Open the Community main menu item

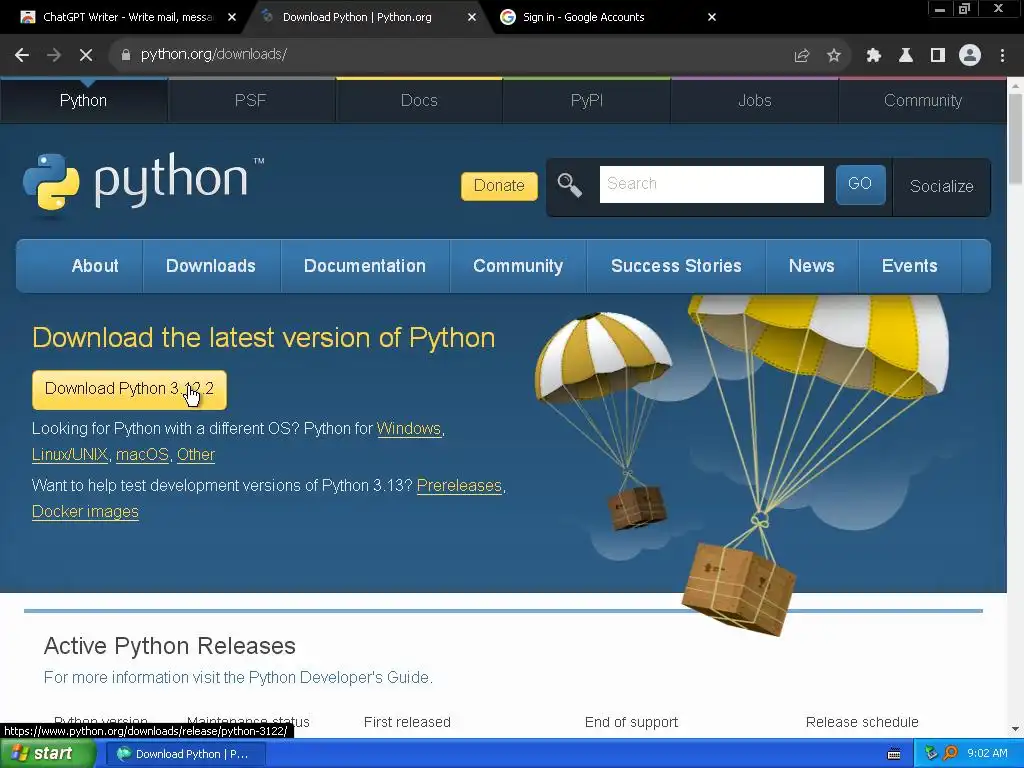pos(518,266)
